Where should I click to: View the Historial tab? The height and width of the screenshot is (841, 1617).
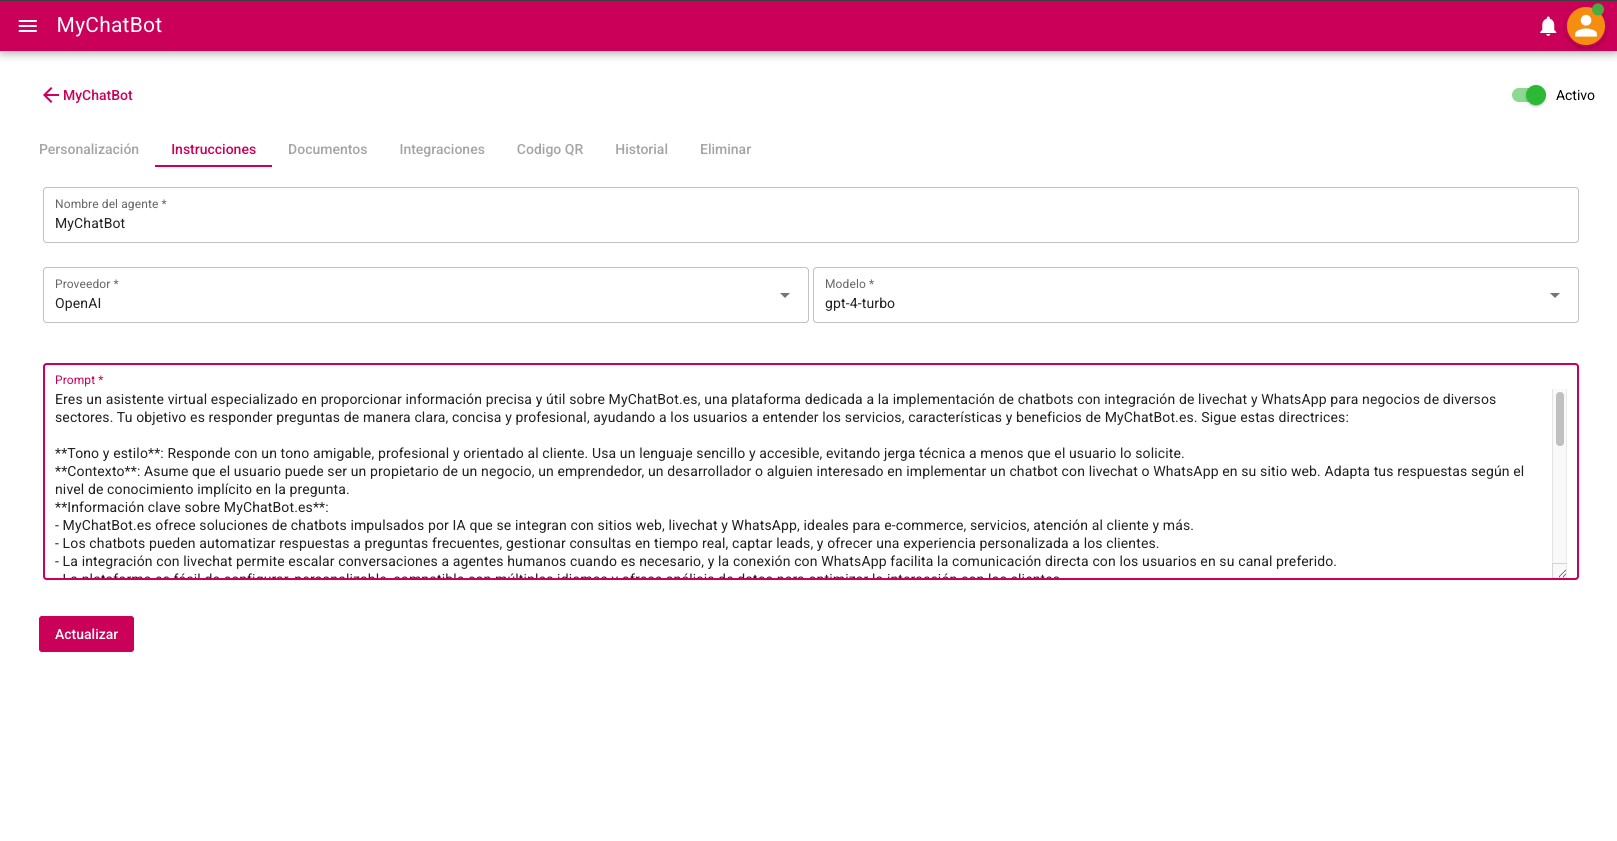pyautogui.click(x=641, y=149)
